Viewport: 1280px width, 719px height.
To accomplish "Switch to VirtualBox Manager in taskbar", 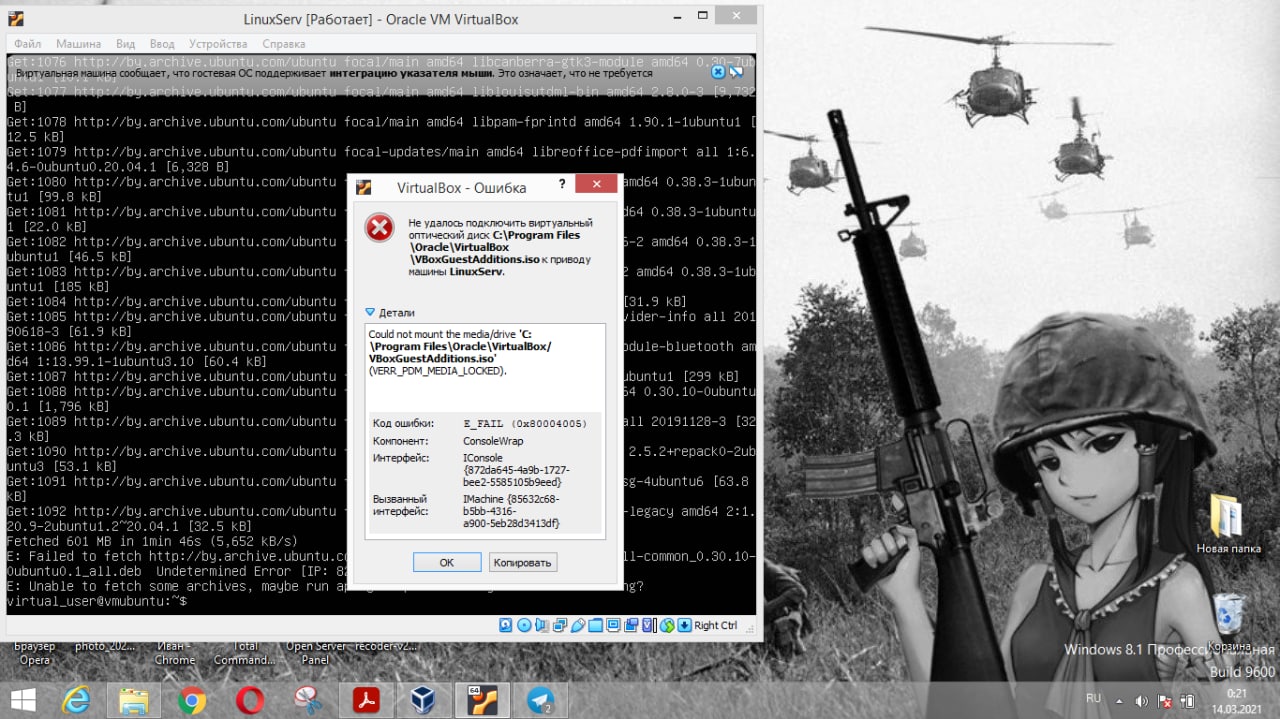I will [x=424, y=699].
